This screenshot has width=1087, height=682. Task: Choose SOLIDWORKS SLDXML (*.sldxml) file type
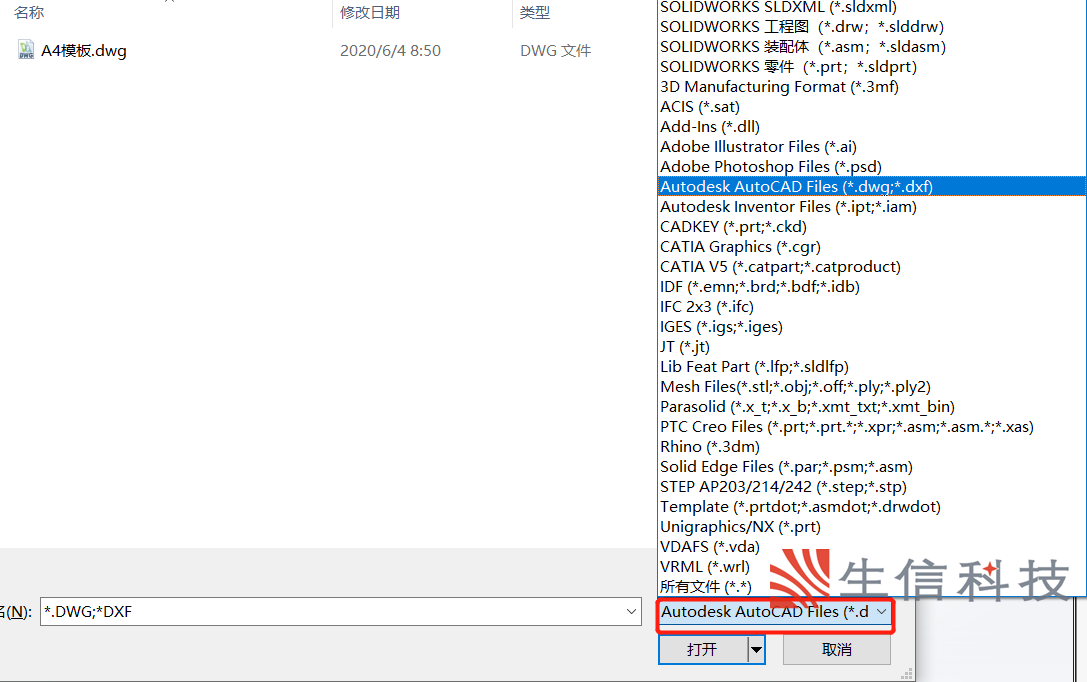tap(871, 7)
